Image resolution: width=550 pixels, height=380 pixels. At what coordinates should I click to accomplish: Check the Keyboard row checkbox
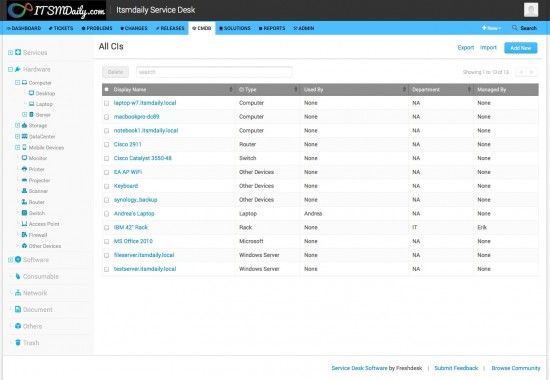tap(107, 186)
